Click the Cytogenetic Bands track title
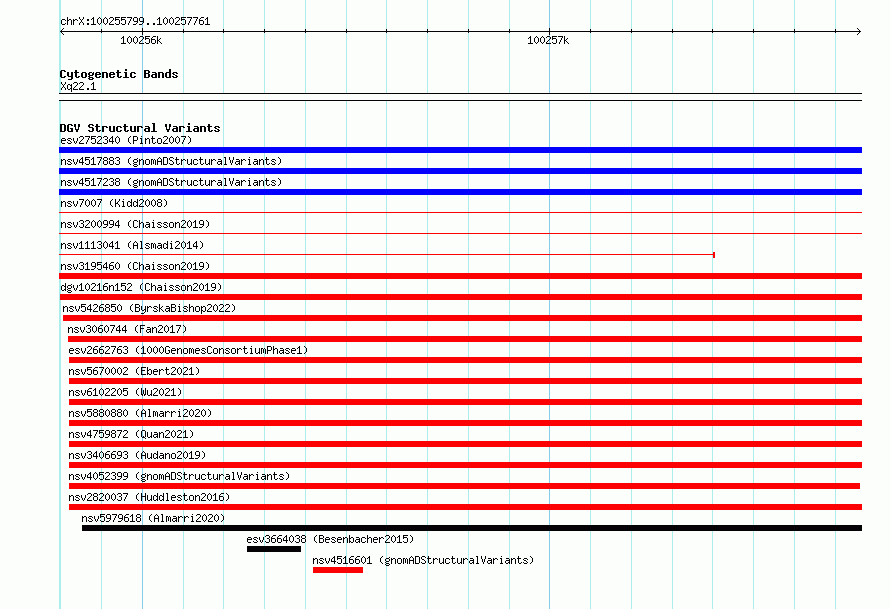This screenshot has width=890, height=609. (119, 74)
